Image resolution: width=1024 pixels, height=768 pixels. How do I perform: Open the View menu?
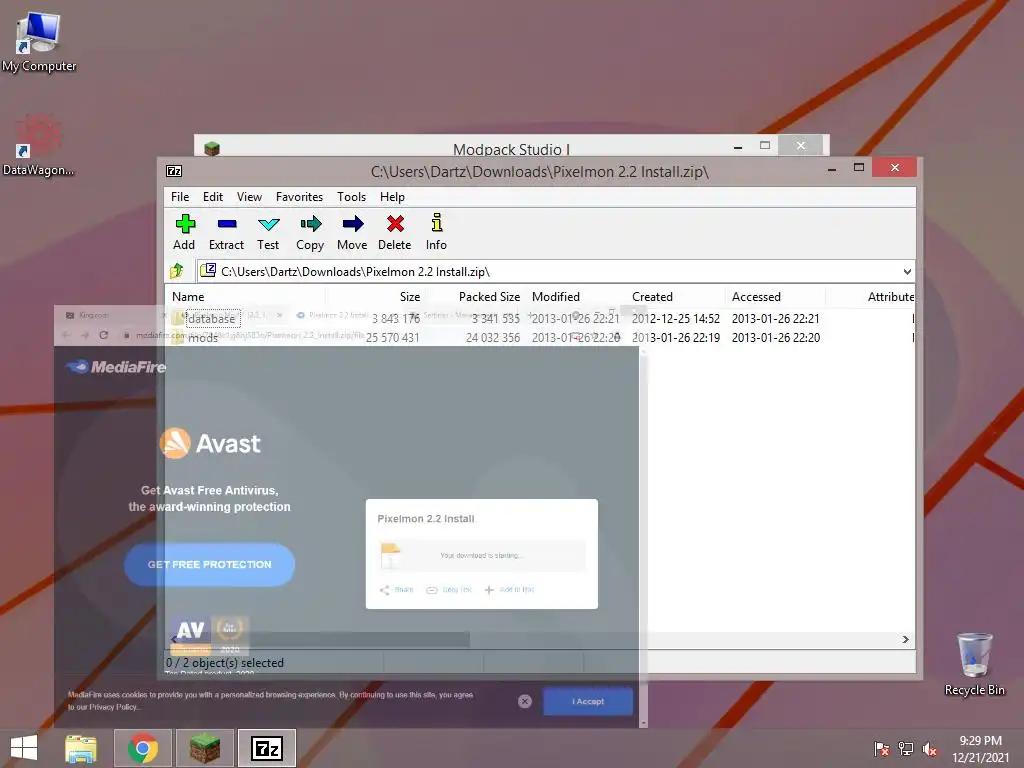(x=249, y=197)
